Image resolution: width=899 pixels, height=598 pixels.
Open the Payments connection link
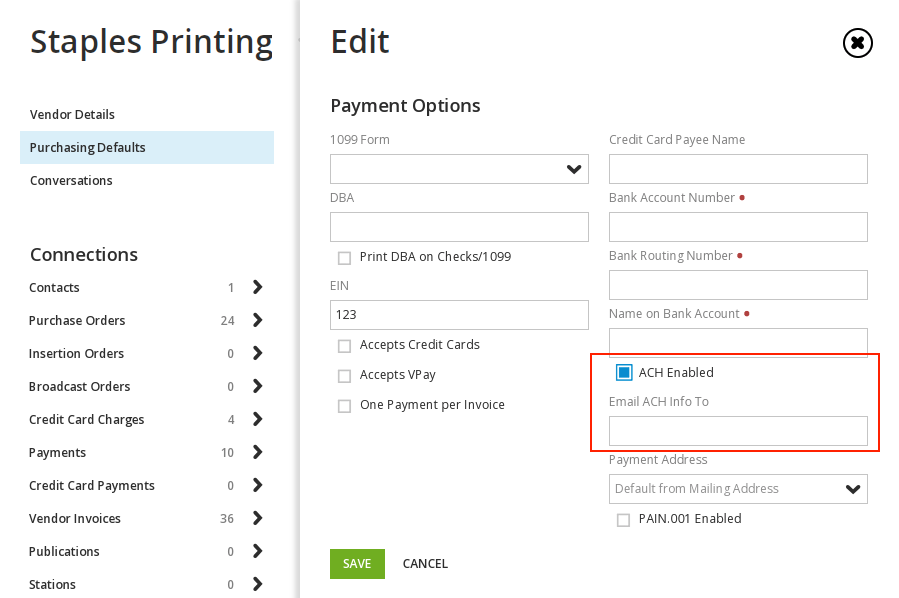pyautogui.click(x=57, y=452)
